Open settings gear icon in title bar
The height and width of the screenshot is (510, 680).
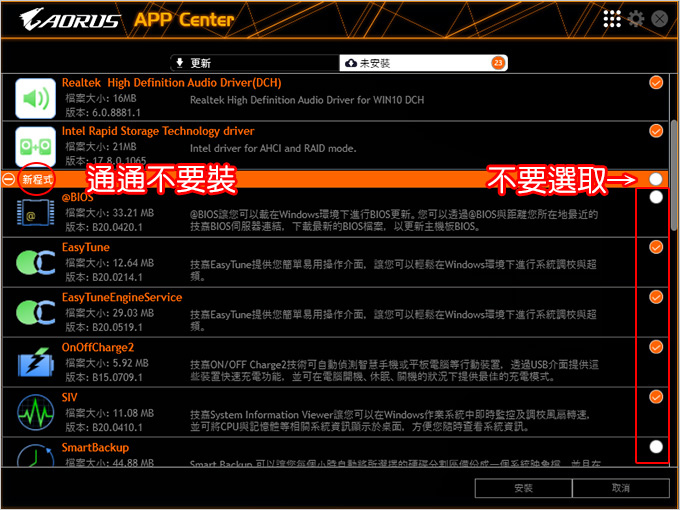pos(636,19)
